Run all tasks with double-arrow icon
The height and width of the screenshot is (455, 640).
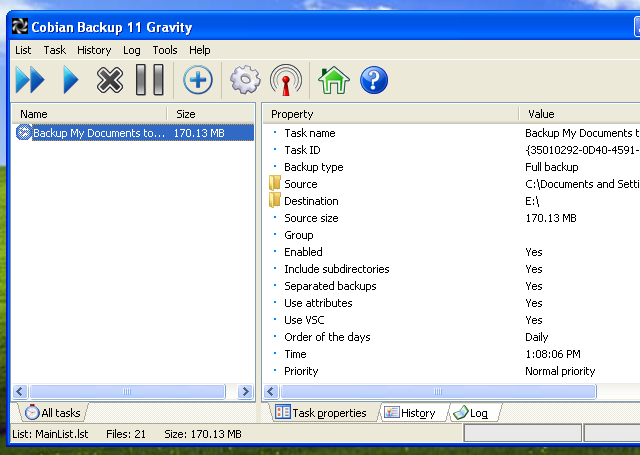pyautogui.click(x=30, y=80)
